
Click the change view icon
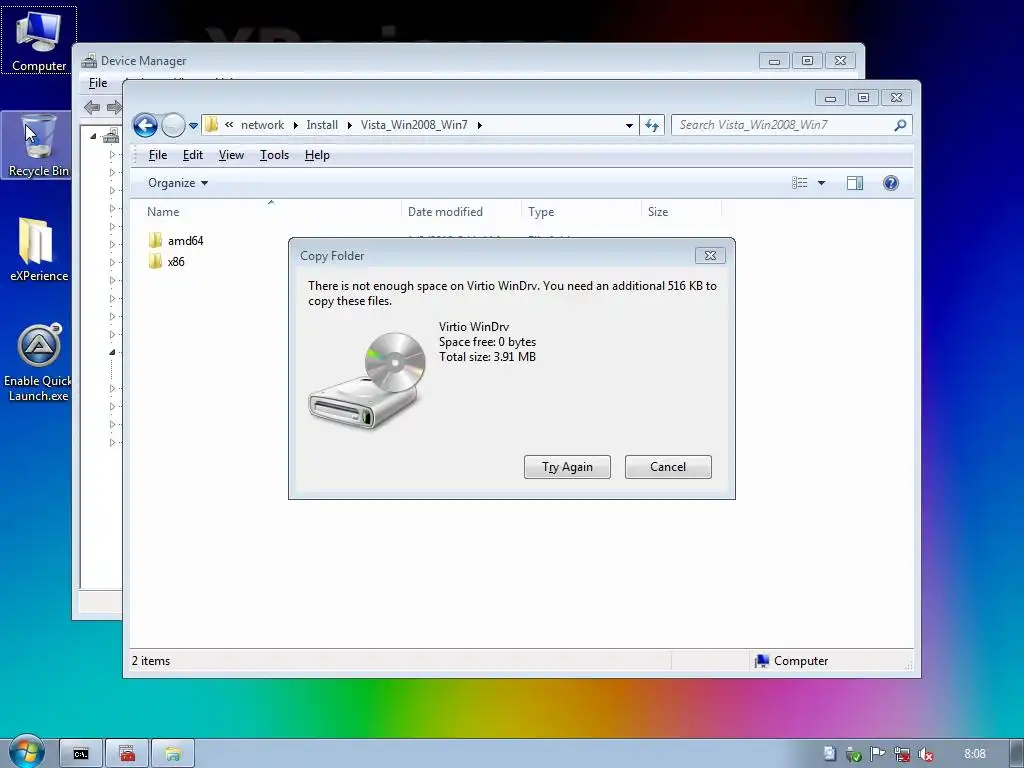[800, 183]
